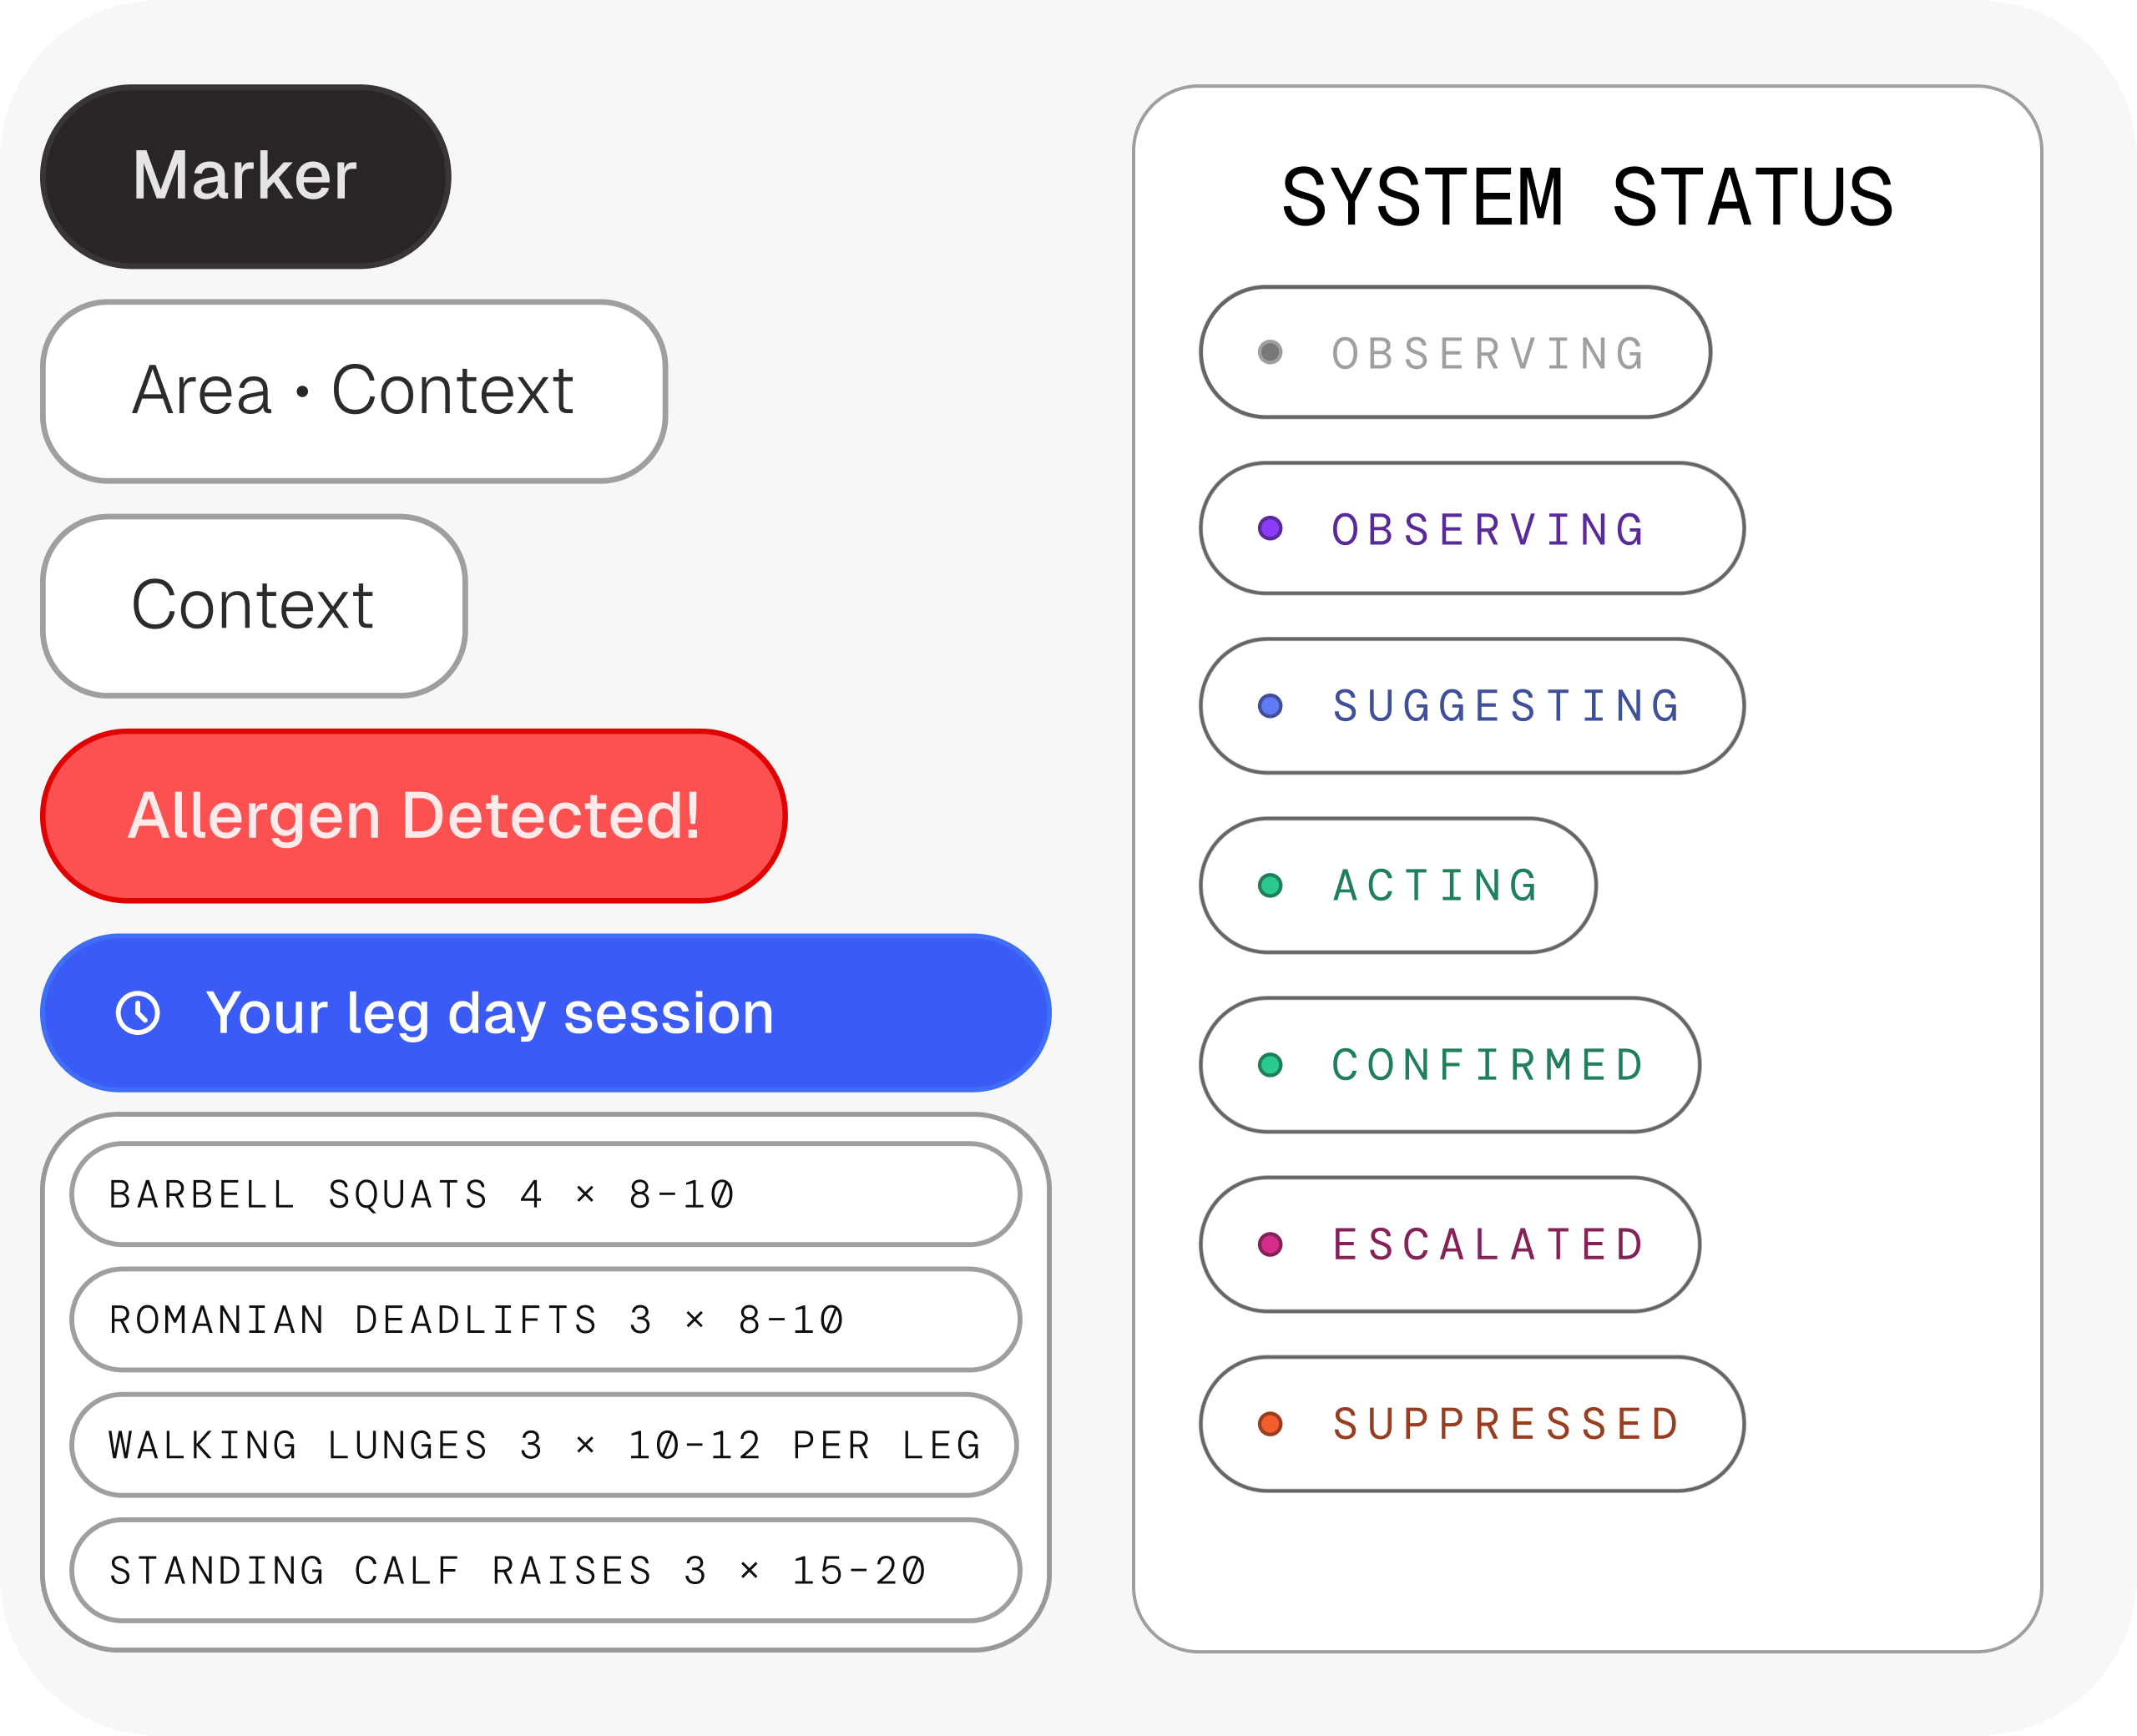Select Standing Calf Raises 3 × 15-20 row

pos(546,1570)
